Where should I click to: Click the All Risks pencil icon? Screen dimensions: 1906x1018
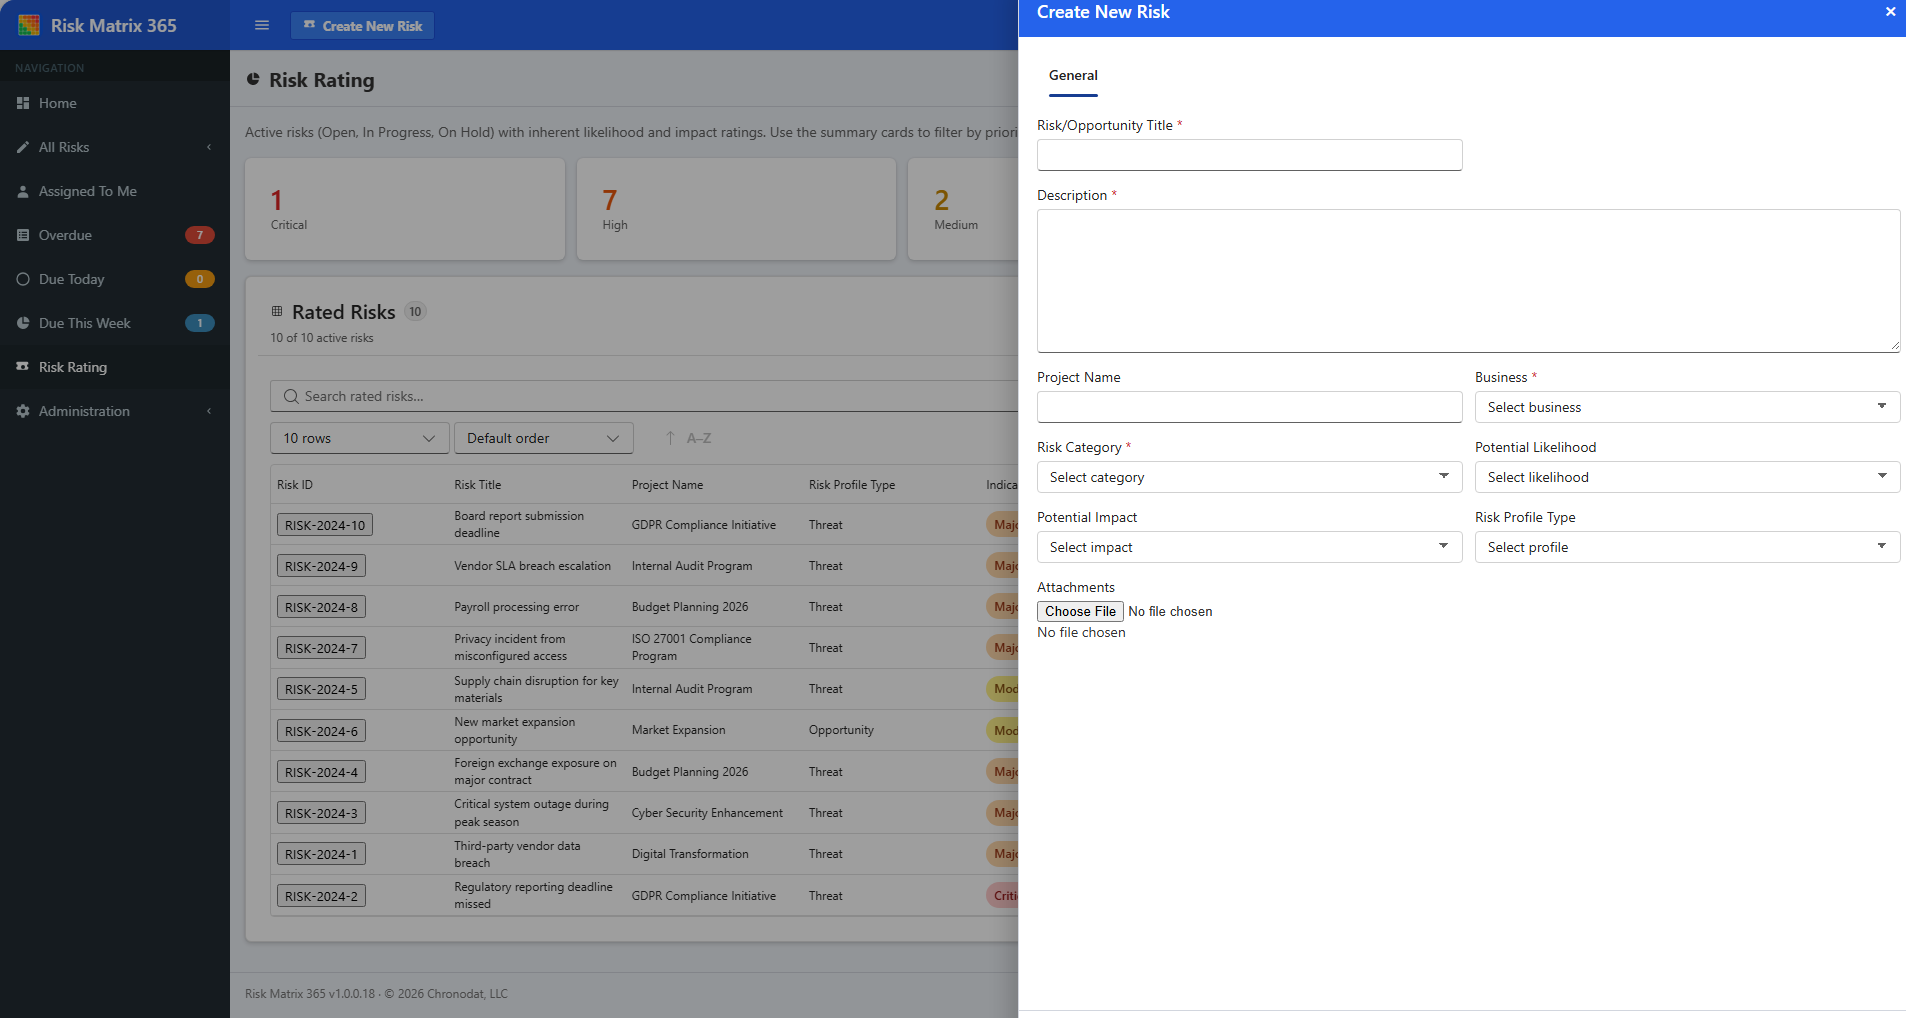(23, 147)
